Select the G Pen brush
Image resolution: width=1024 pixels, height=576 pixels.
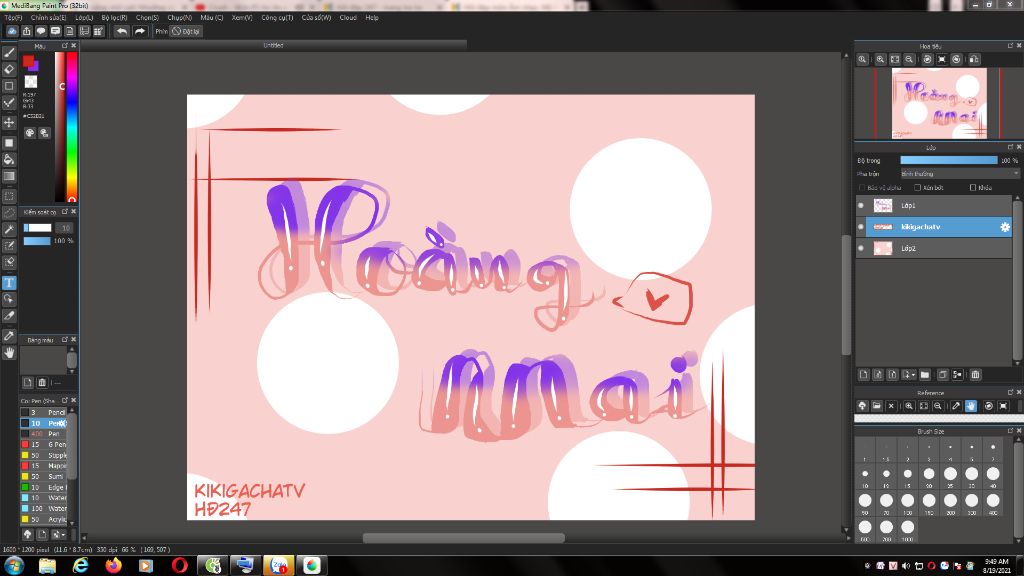point(46,445)
